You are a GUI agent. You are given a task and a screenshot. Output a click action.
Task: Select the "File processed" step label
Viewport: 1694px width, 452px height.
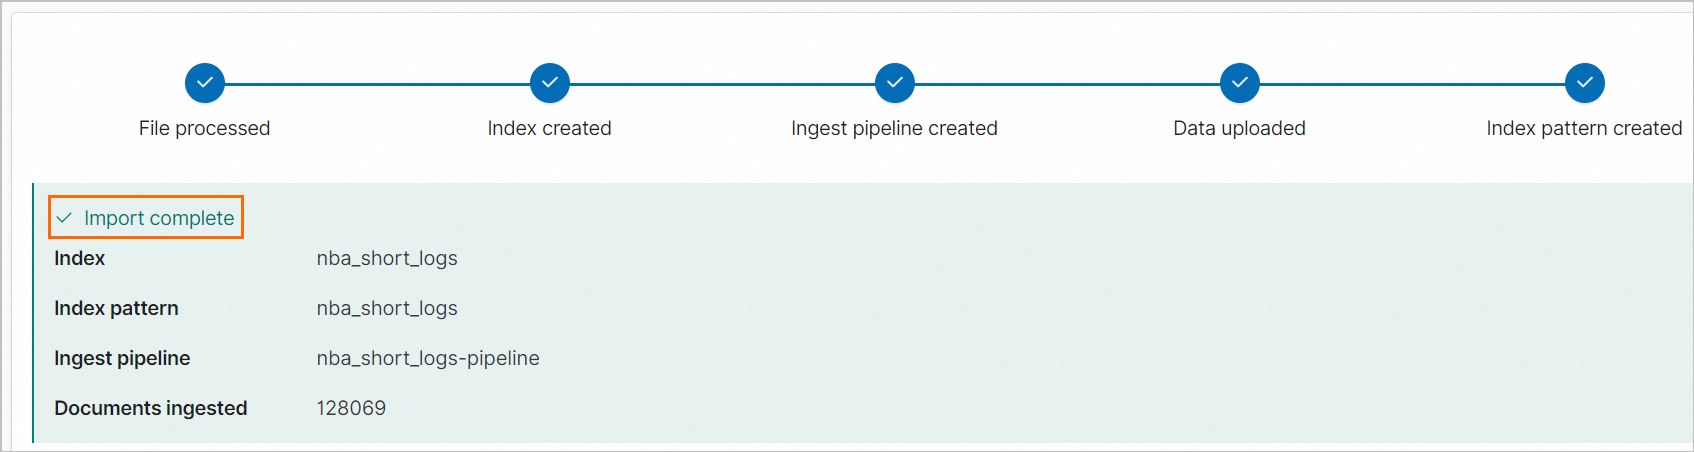(205, 128)
